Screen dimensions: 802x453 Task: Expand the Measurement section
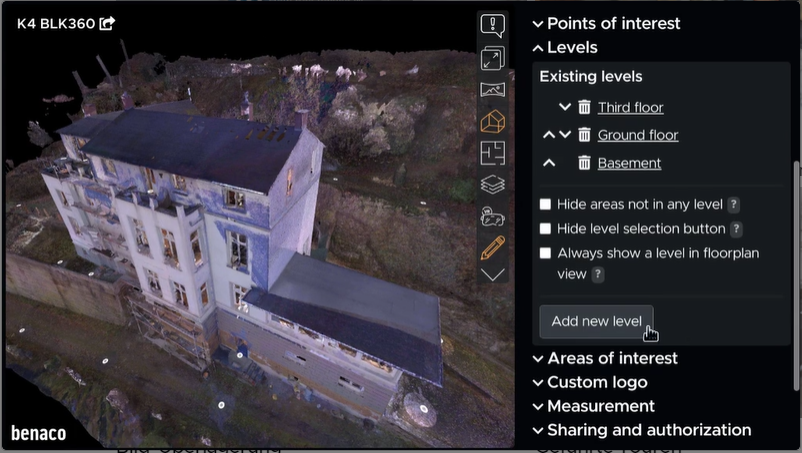(x=594, y=406)
